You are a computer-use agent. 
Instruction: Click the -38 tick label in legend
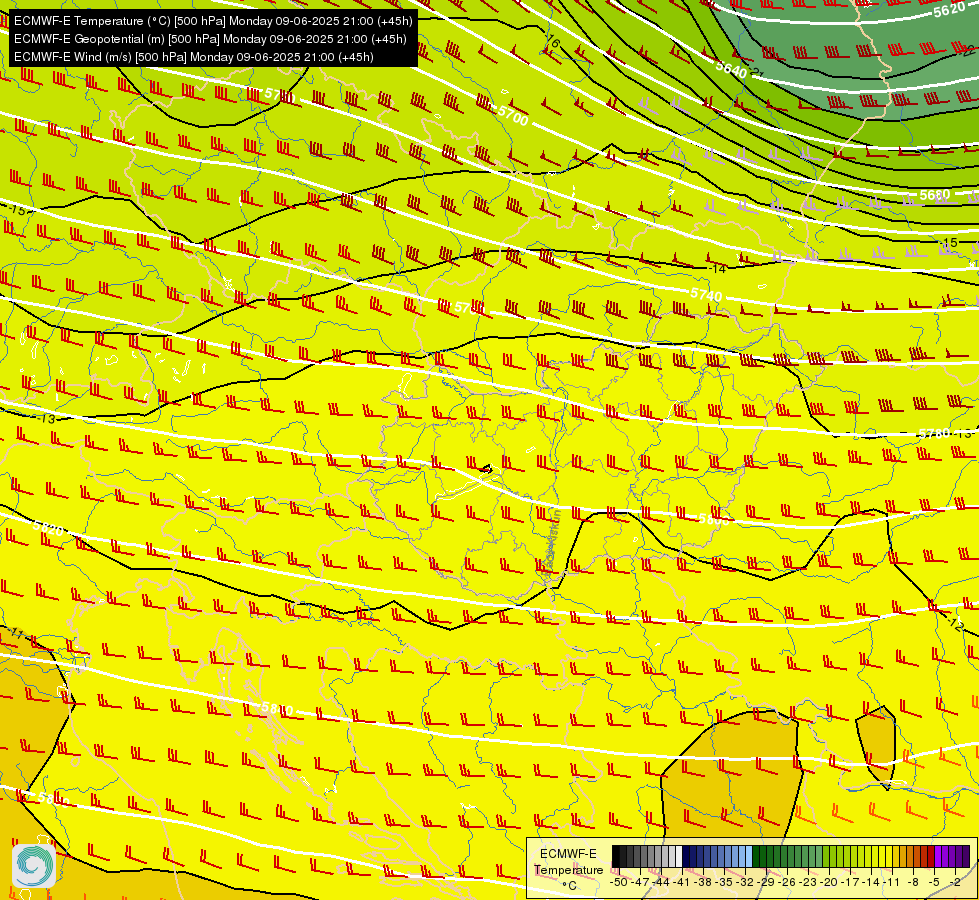click(704, 882)
